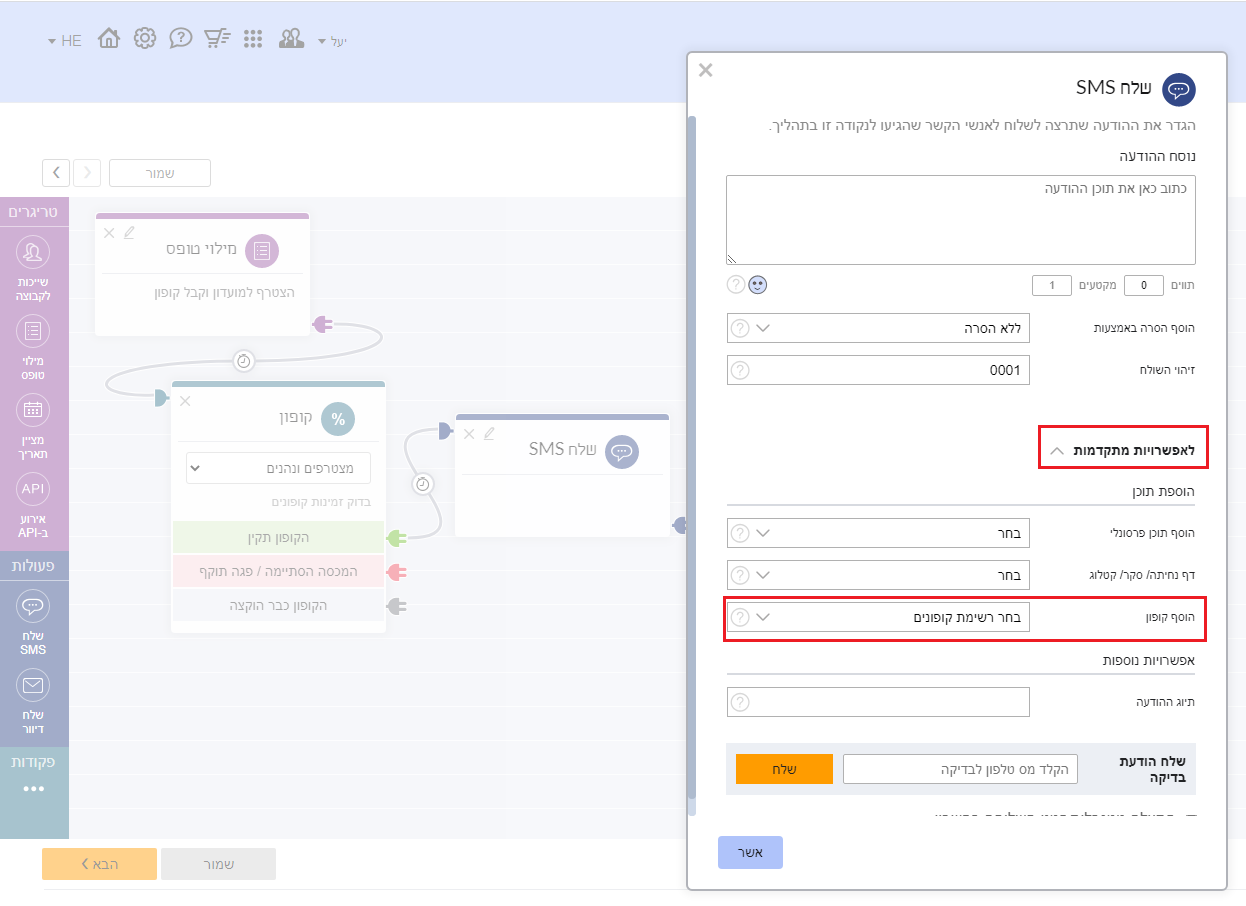
Task: Open the shopping cart icon
Action: pos(217,39)
